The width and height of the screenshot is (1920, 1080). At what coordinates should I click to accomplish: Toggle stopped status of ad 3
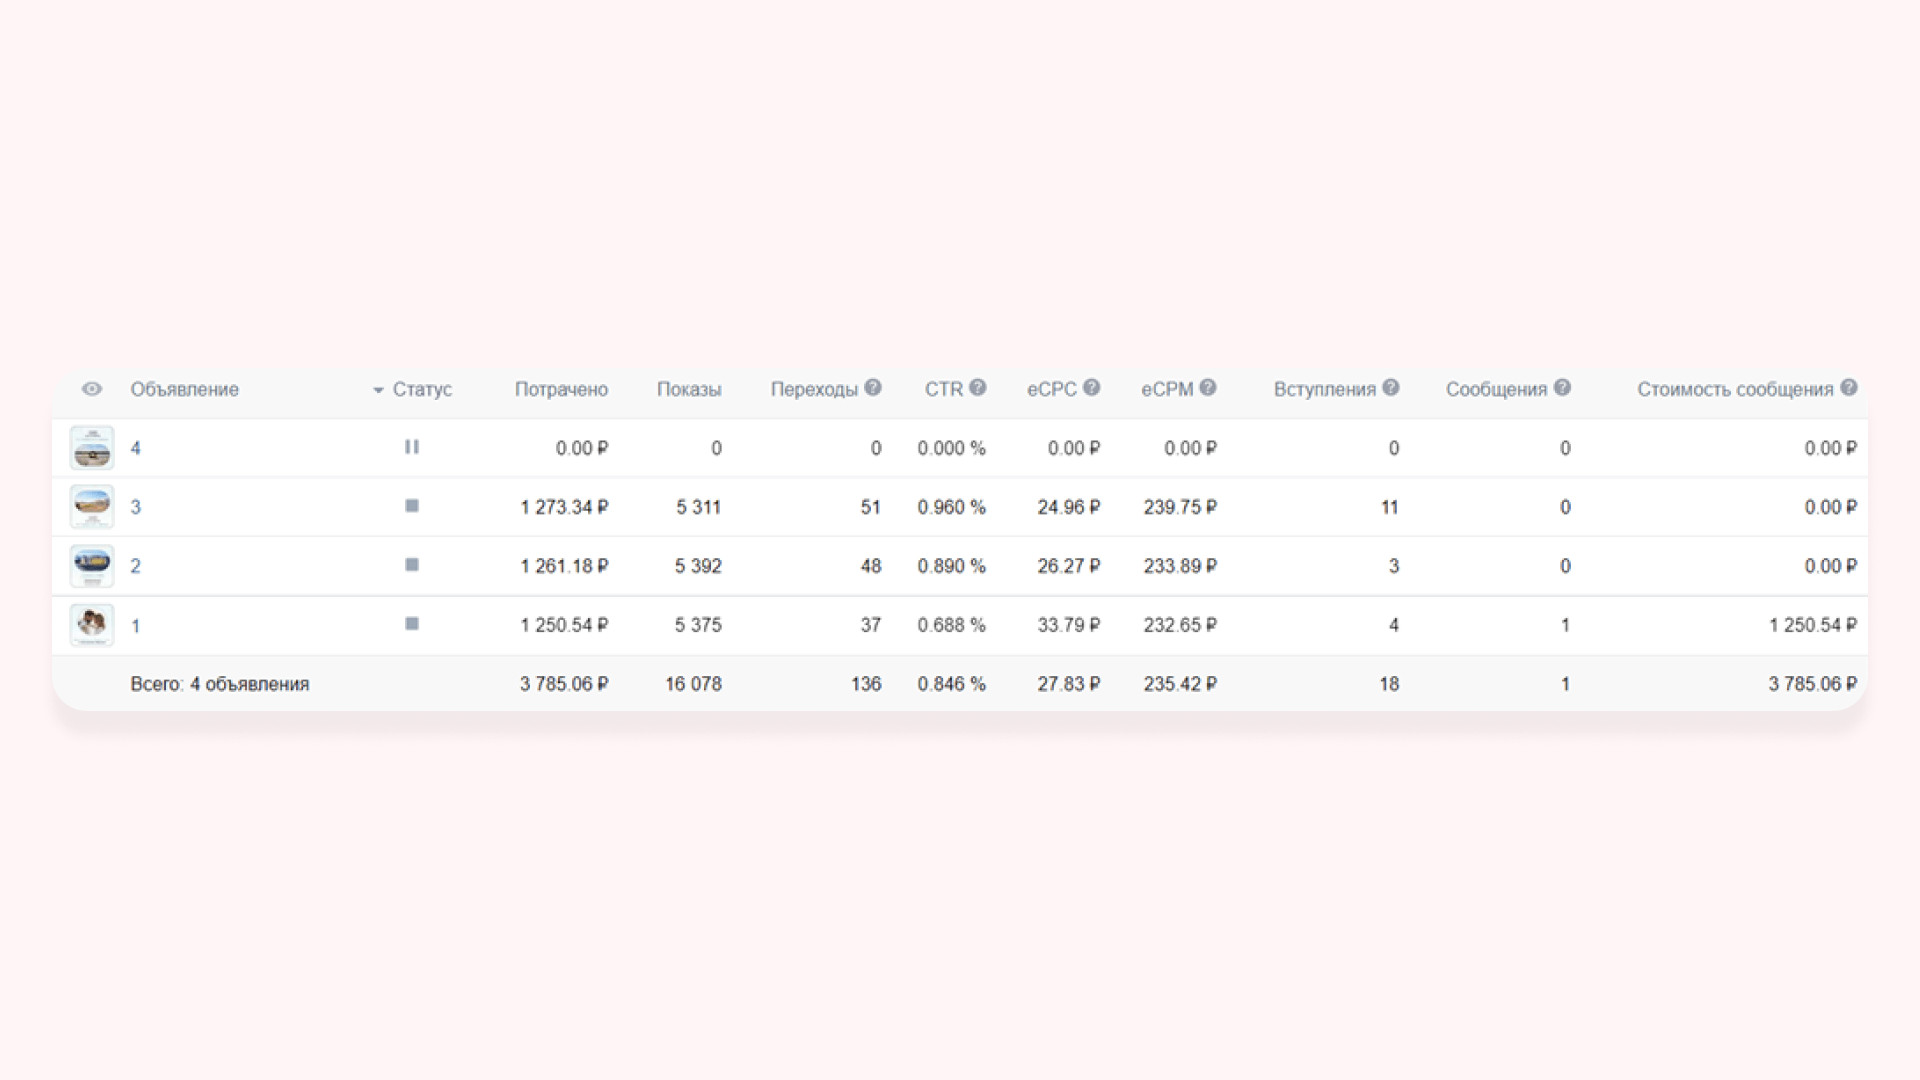412,506
